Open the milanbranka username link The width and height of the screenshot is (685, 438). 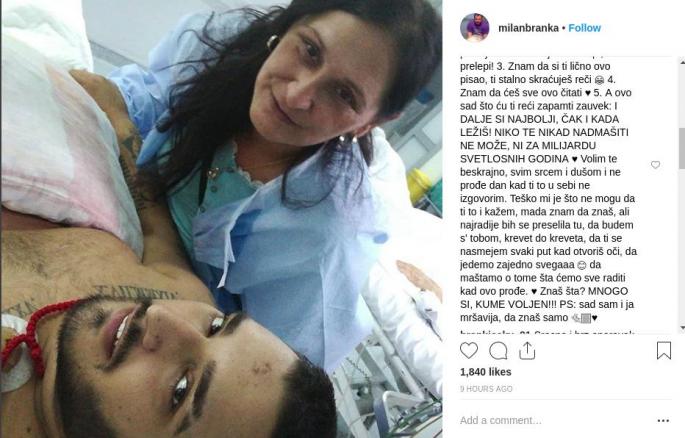[528, 28]
